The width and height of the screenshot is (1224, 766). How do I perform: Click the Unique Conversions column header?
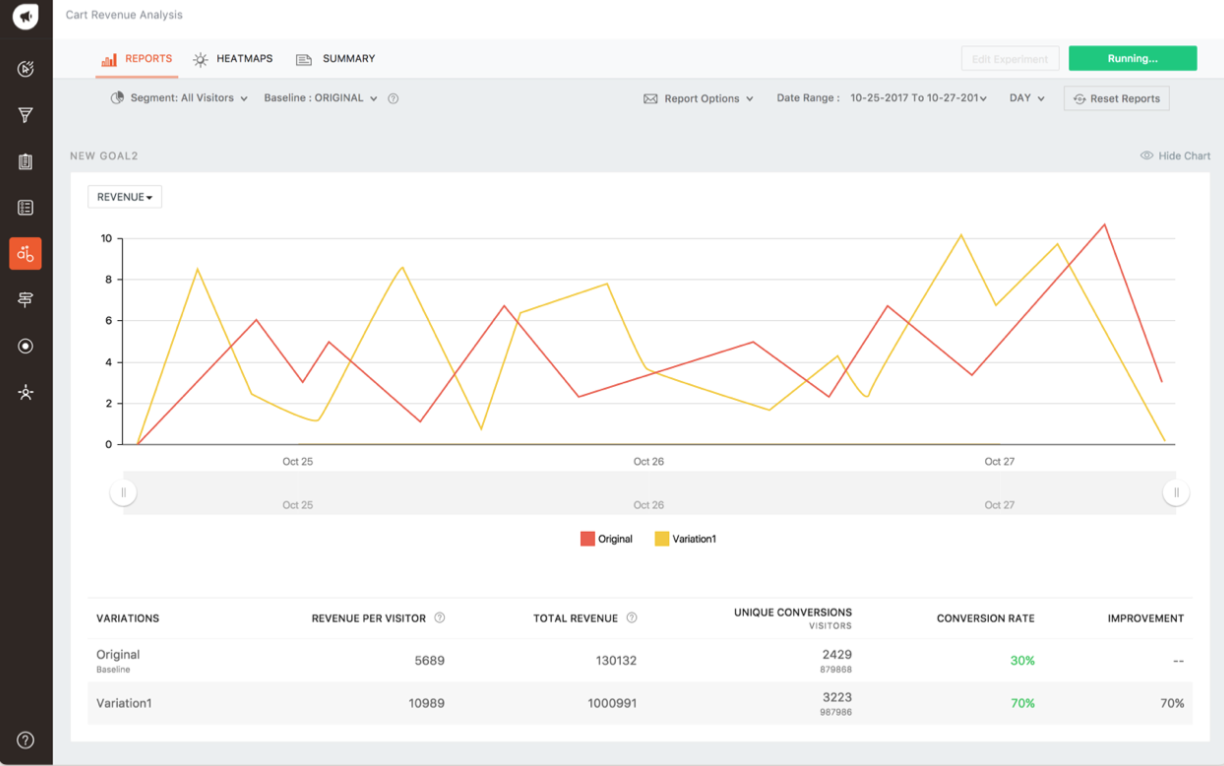tap(792, 612)
